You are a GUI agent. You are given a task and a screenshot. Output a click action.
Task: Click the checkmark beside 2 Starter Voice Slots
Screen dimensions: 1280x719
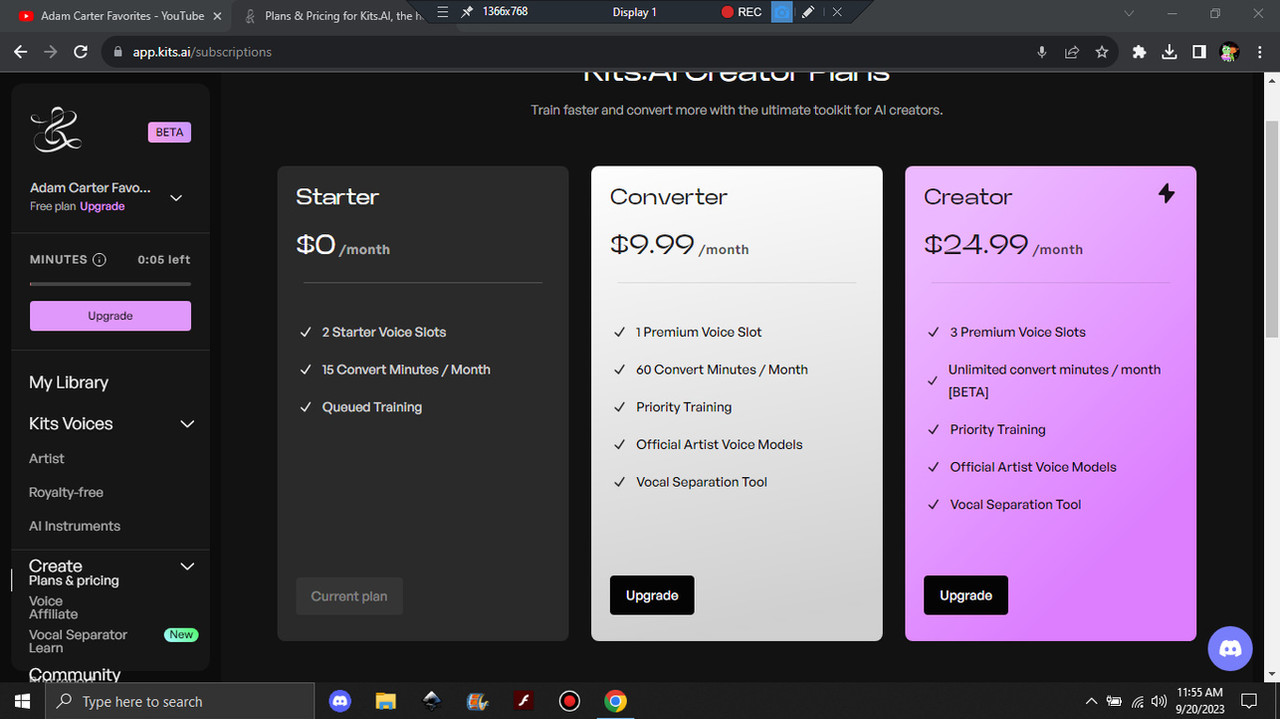tap(306, 332)
